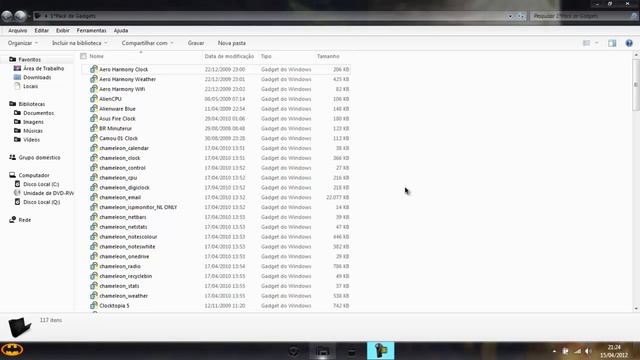Open the Organizar dropdown
Screen dimensions: 640x360
pyautogui.click(x=23, y=43)
